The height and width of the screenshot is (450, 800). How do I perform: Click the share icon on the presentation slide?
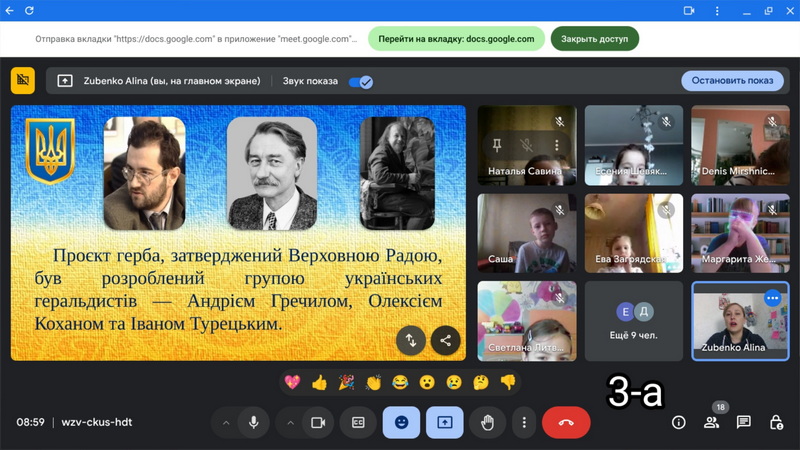(445, 340)
